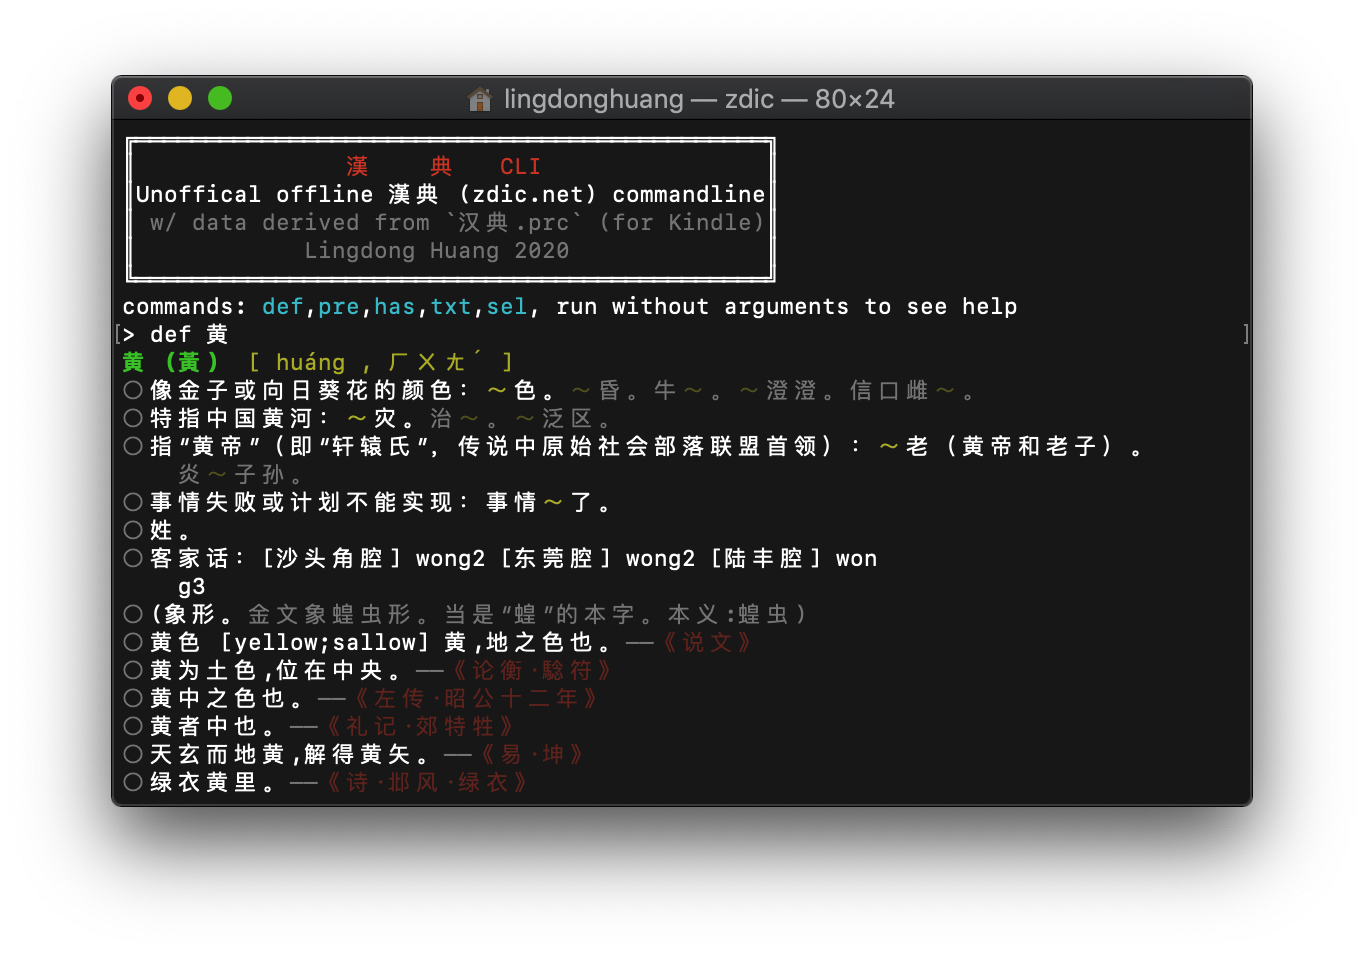Viewport: 1364px width, 954px height.
Task: Select the bullet circle beside 特指中国黄河
Action: 133,418
